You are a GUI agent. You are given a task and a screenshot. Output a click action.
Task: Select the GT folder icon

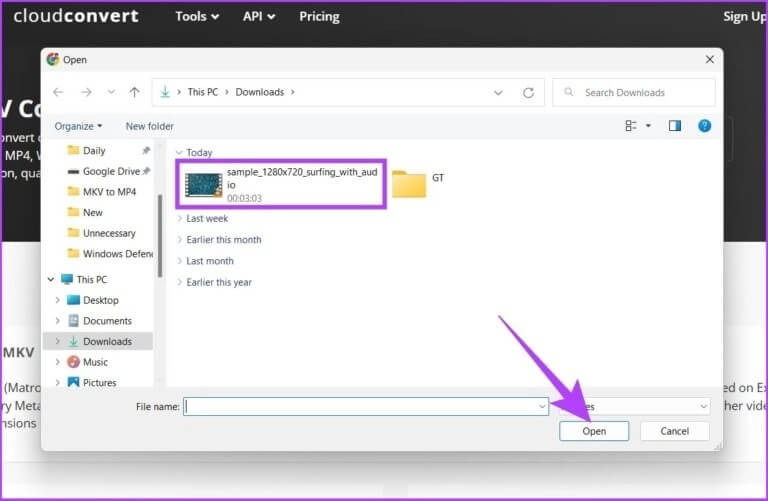click(x=409, y=184)
